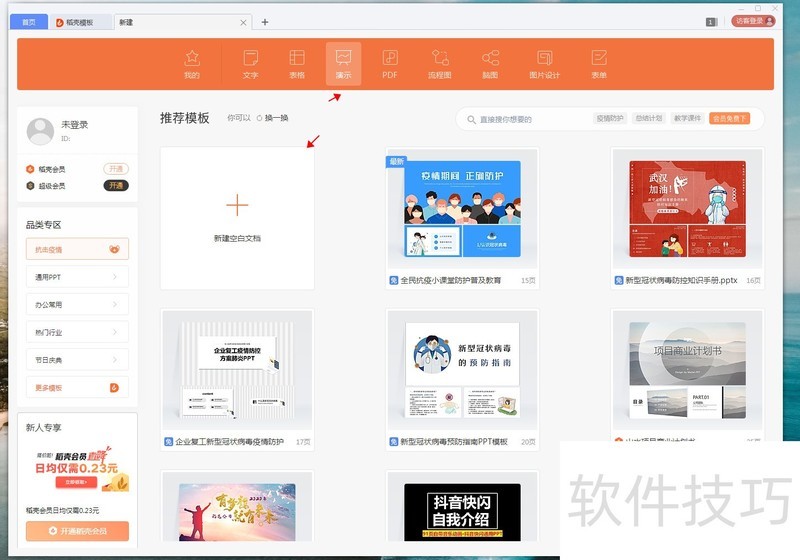Click the 超级会员 dark badge icon
Screen dimensions: 800x560
(30, 186)
